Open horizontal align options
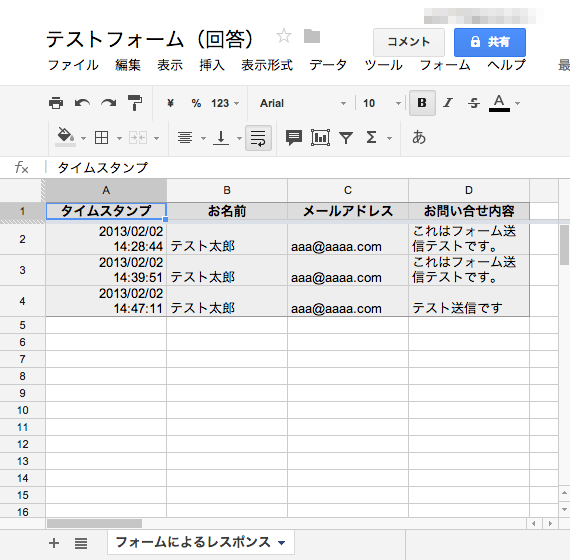The width and height of the screenshot is (570, 560). [185, 138]
